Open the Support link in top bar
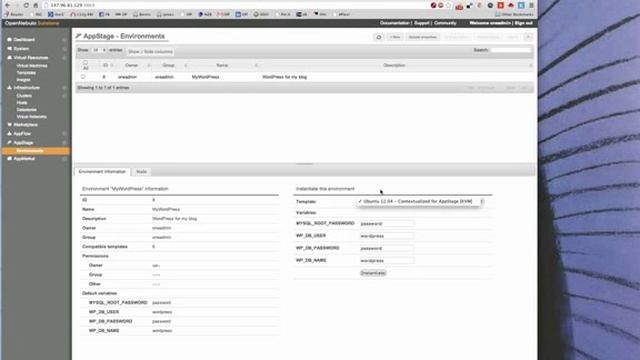The width and height of the screenshot is (640, 360). pyautogui.click(x=422, y=23)
